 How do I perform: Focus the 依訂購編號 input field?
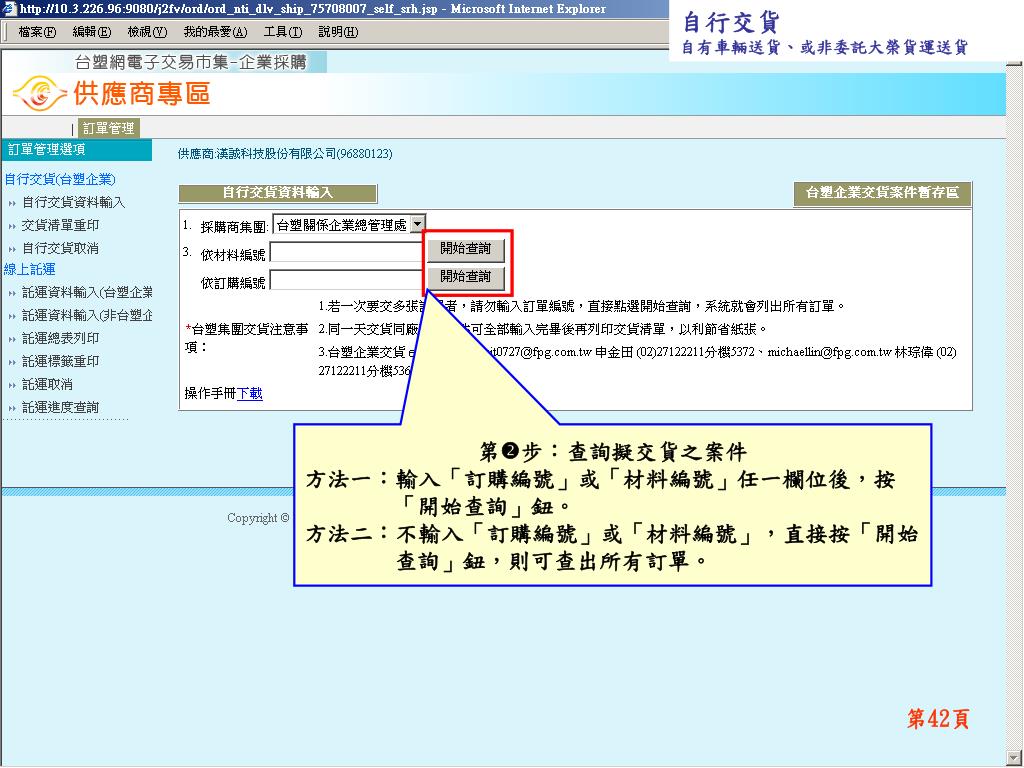point(347,280)
